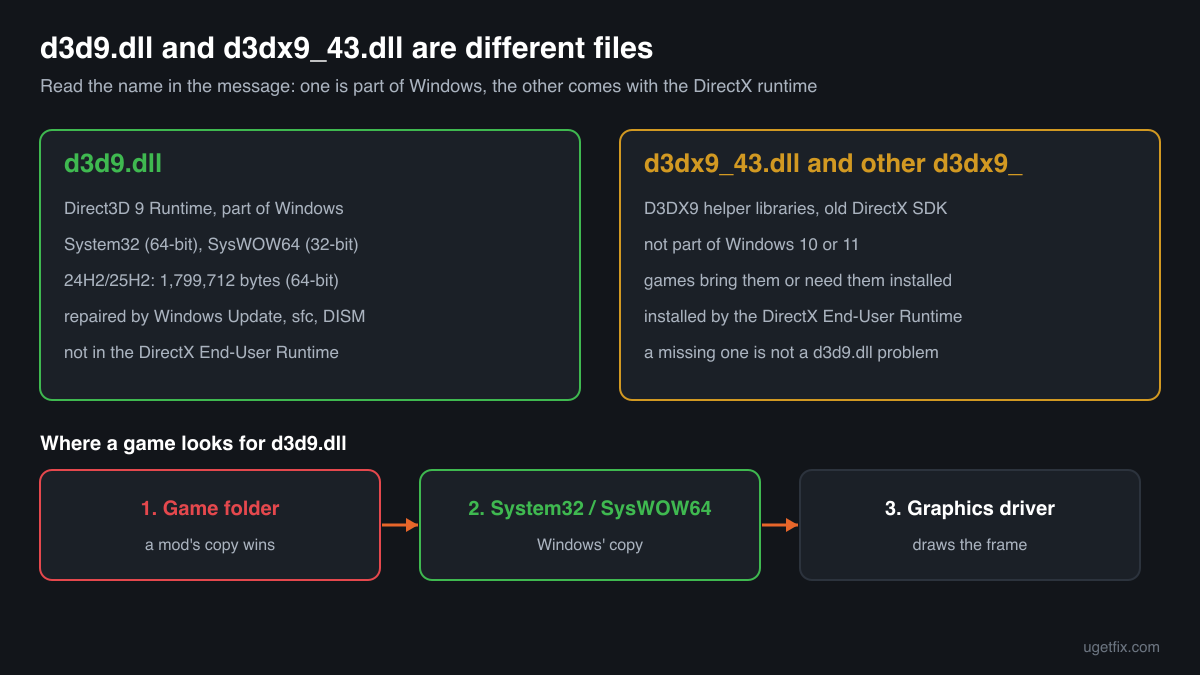
Task: Click 'games bring them or need them installed' line
Action: click(x=798, y=281)
